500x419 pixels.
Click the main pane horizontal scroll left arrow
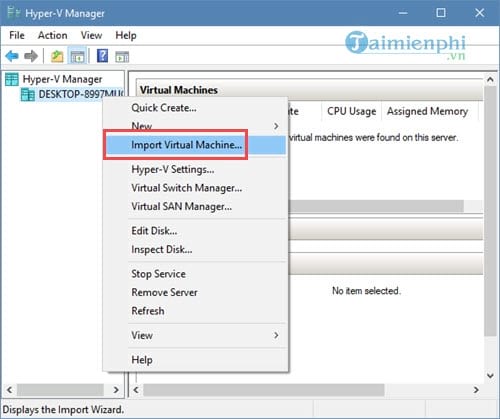136,390
